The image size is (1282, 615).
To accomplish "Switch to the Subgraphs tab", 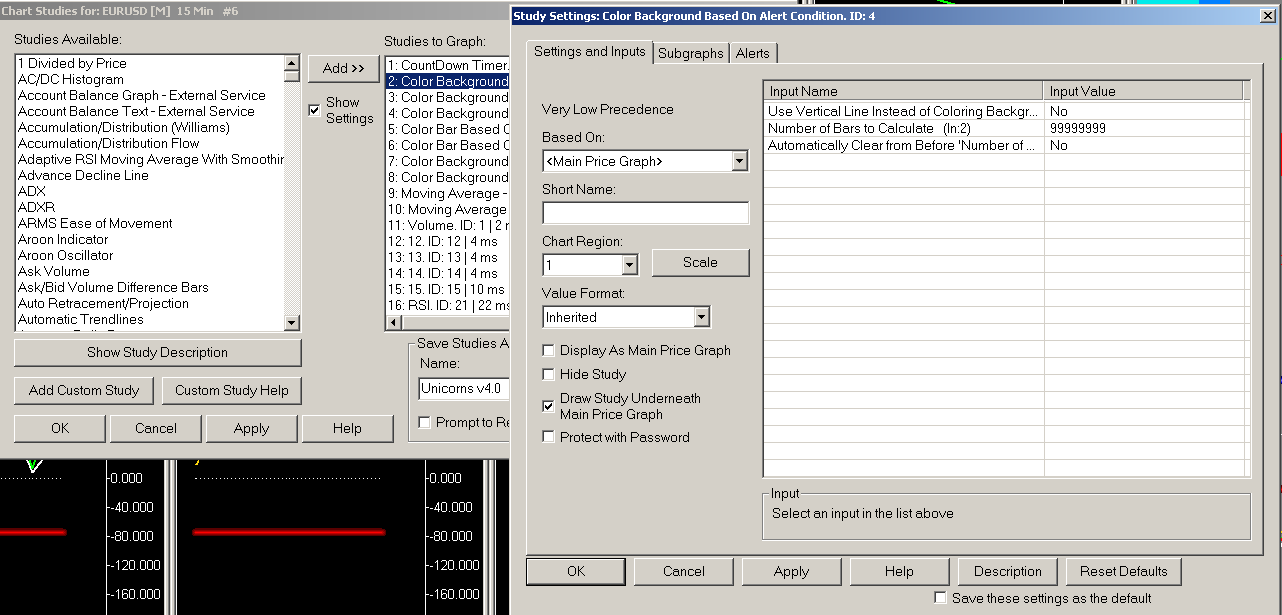I will 690,54.
